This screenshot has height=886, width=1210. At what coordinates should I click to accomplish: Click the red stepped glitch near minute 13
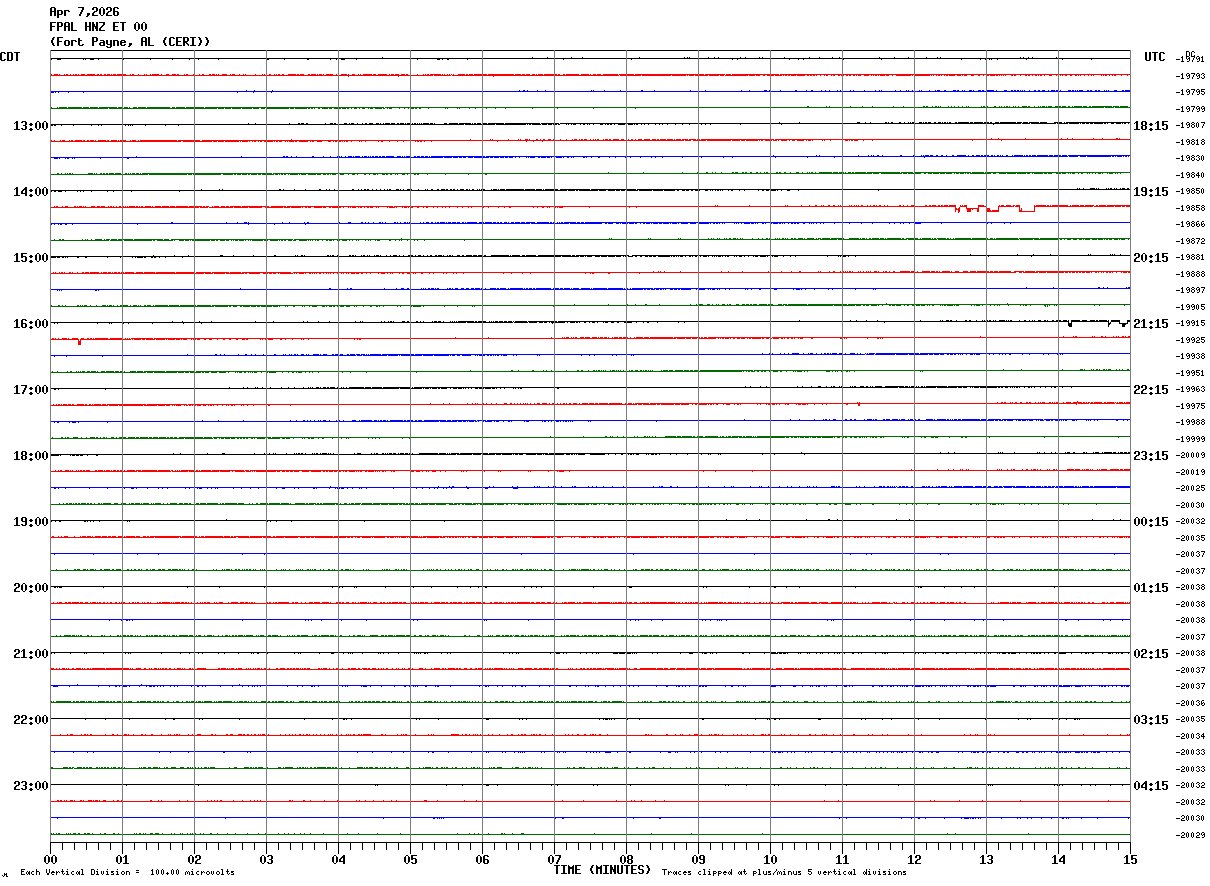pos(995,208)
